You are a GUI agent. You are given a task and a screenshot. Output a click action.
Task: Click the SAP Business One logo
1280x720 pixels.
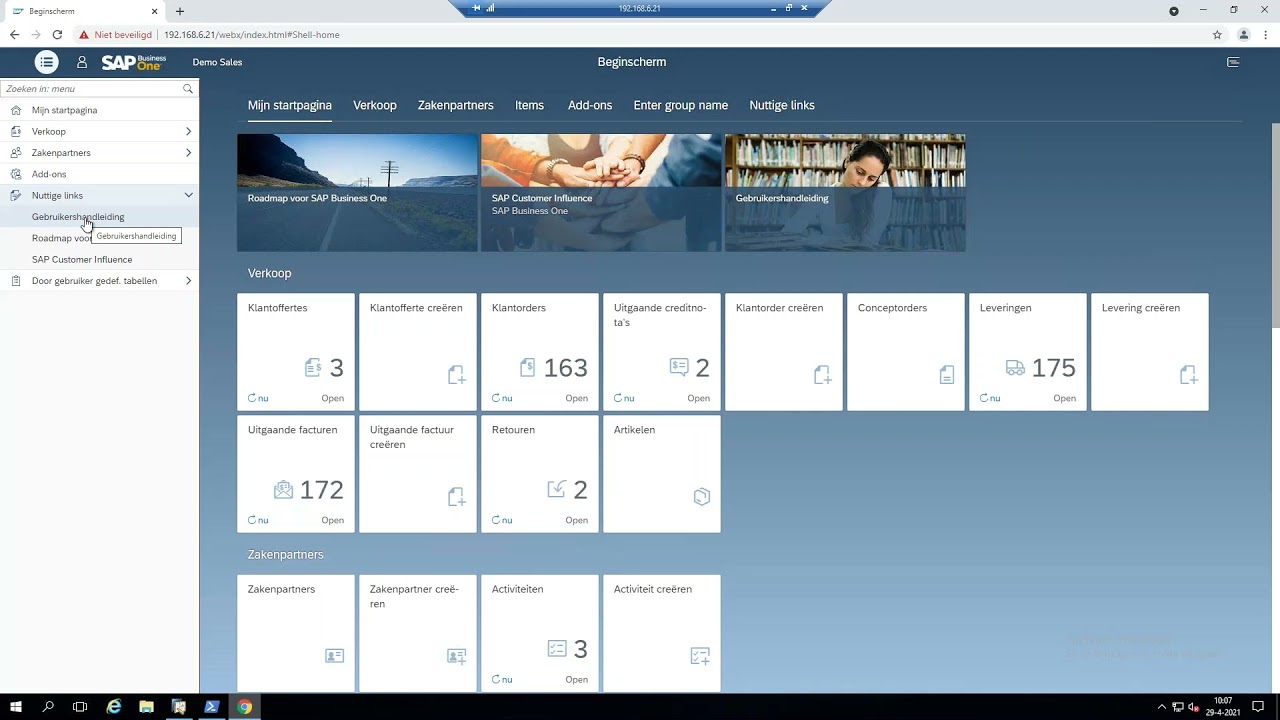click(133, 62)
